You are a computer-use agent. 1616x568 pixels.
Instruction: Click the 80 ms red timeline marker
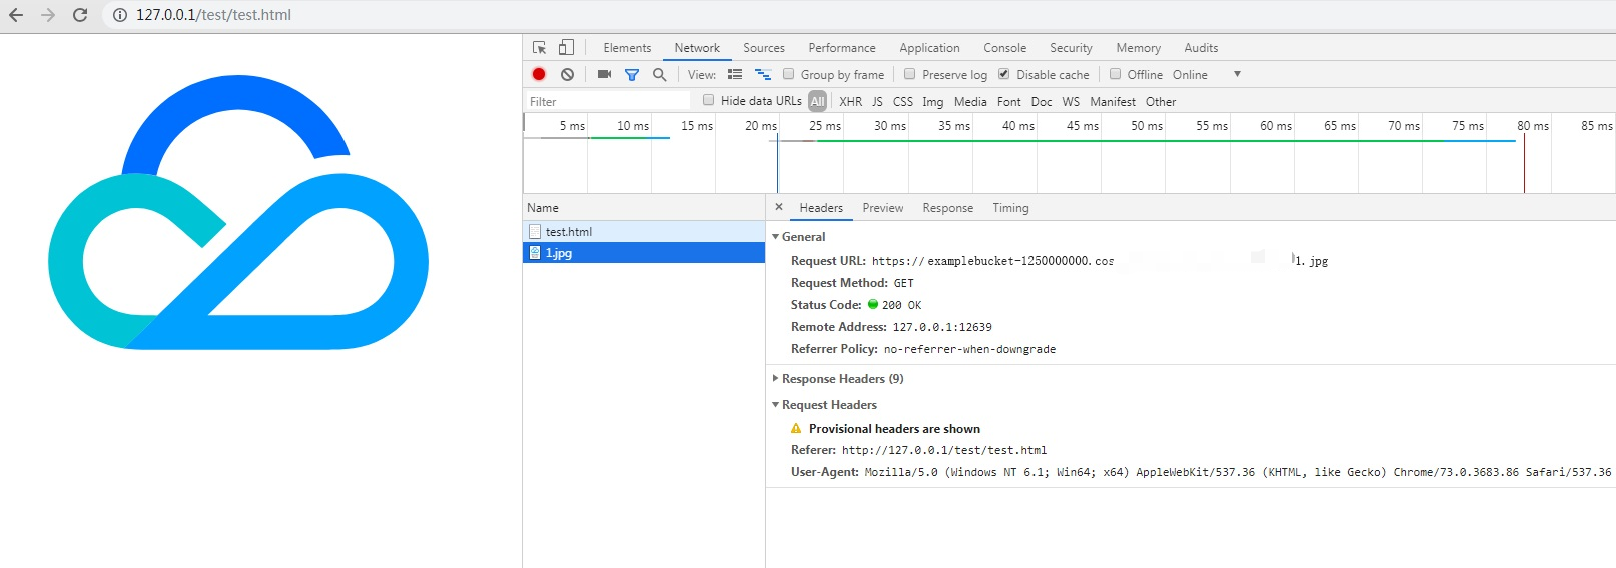pos(1524,165)
